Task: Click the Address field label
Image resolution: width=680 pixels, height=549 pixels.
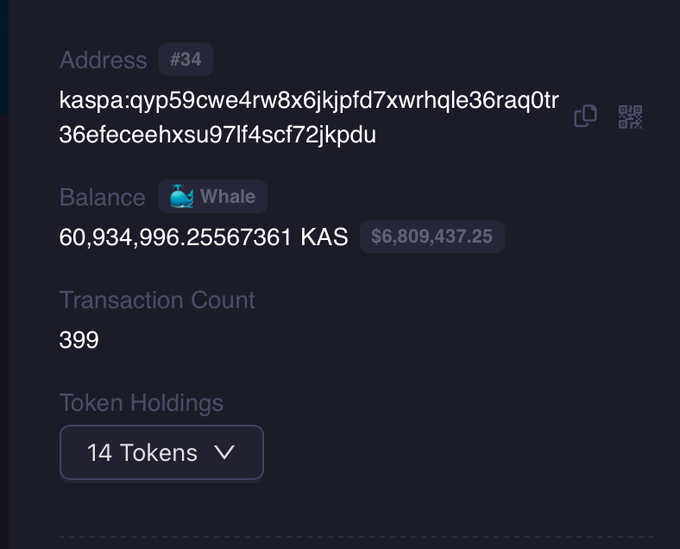Action: pyautogui.click(x=103, y=60)
